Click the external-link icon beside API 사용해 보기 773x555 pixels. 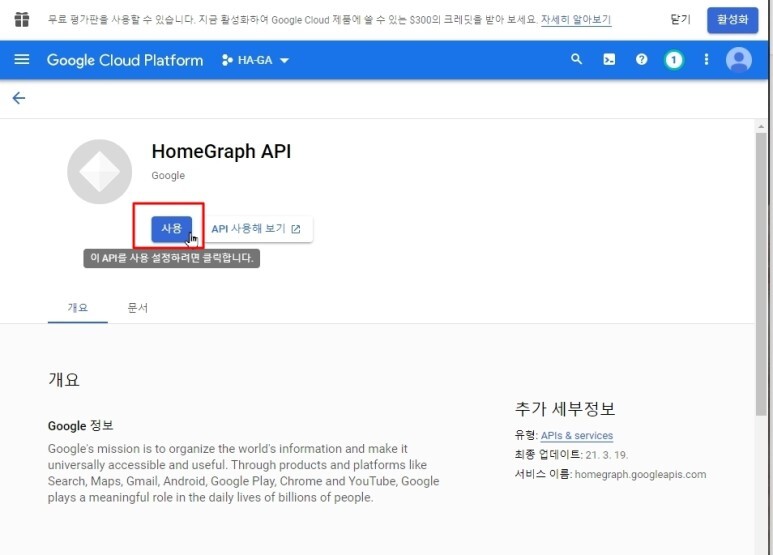(295, 229)
